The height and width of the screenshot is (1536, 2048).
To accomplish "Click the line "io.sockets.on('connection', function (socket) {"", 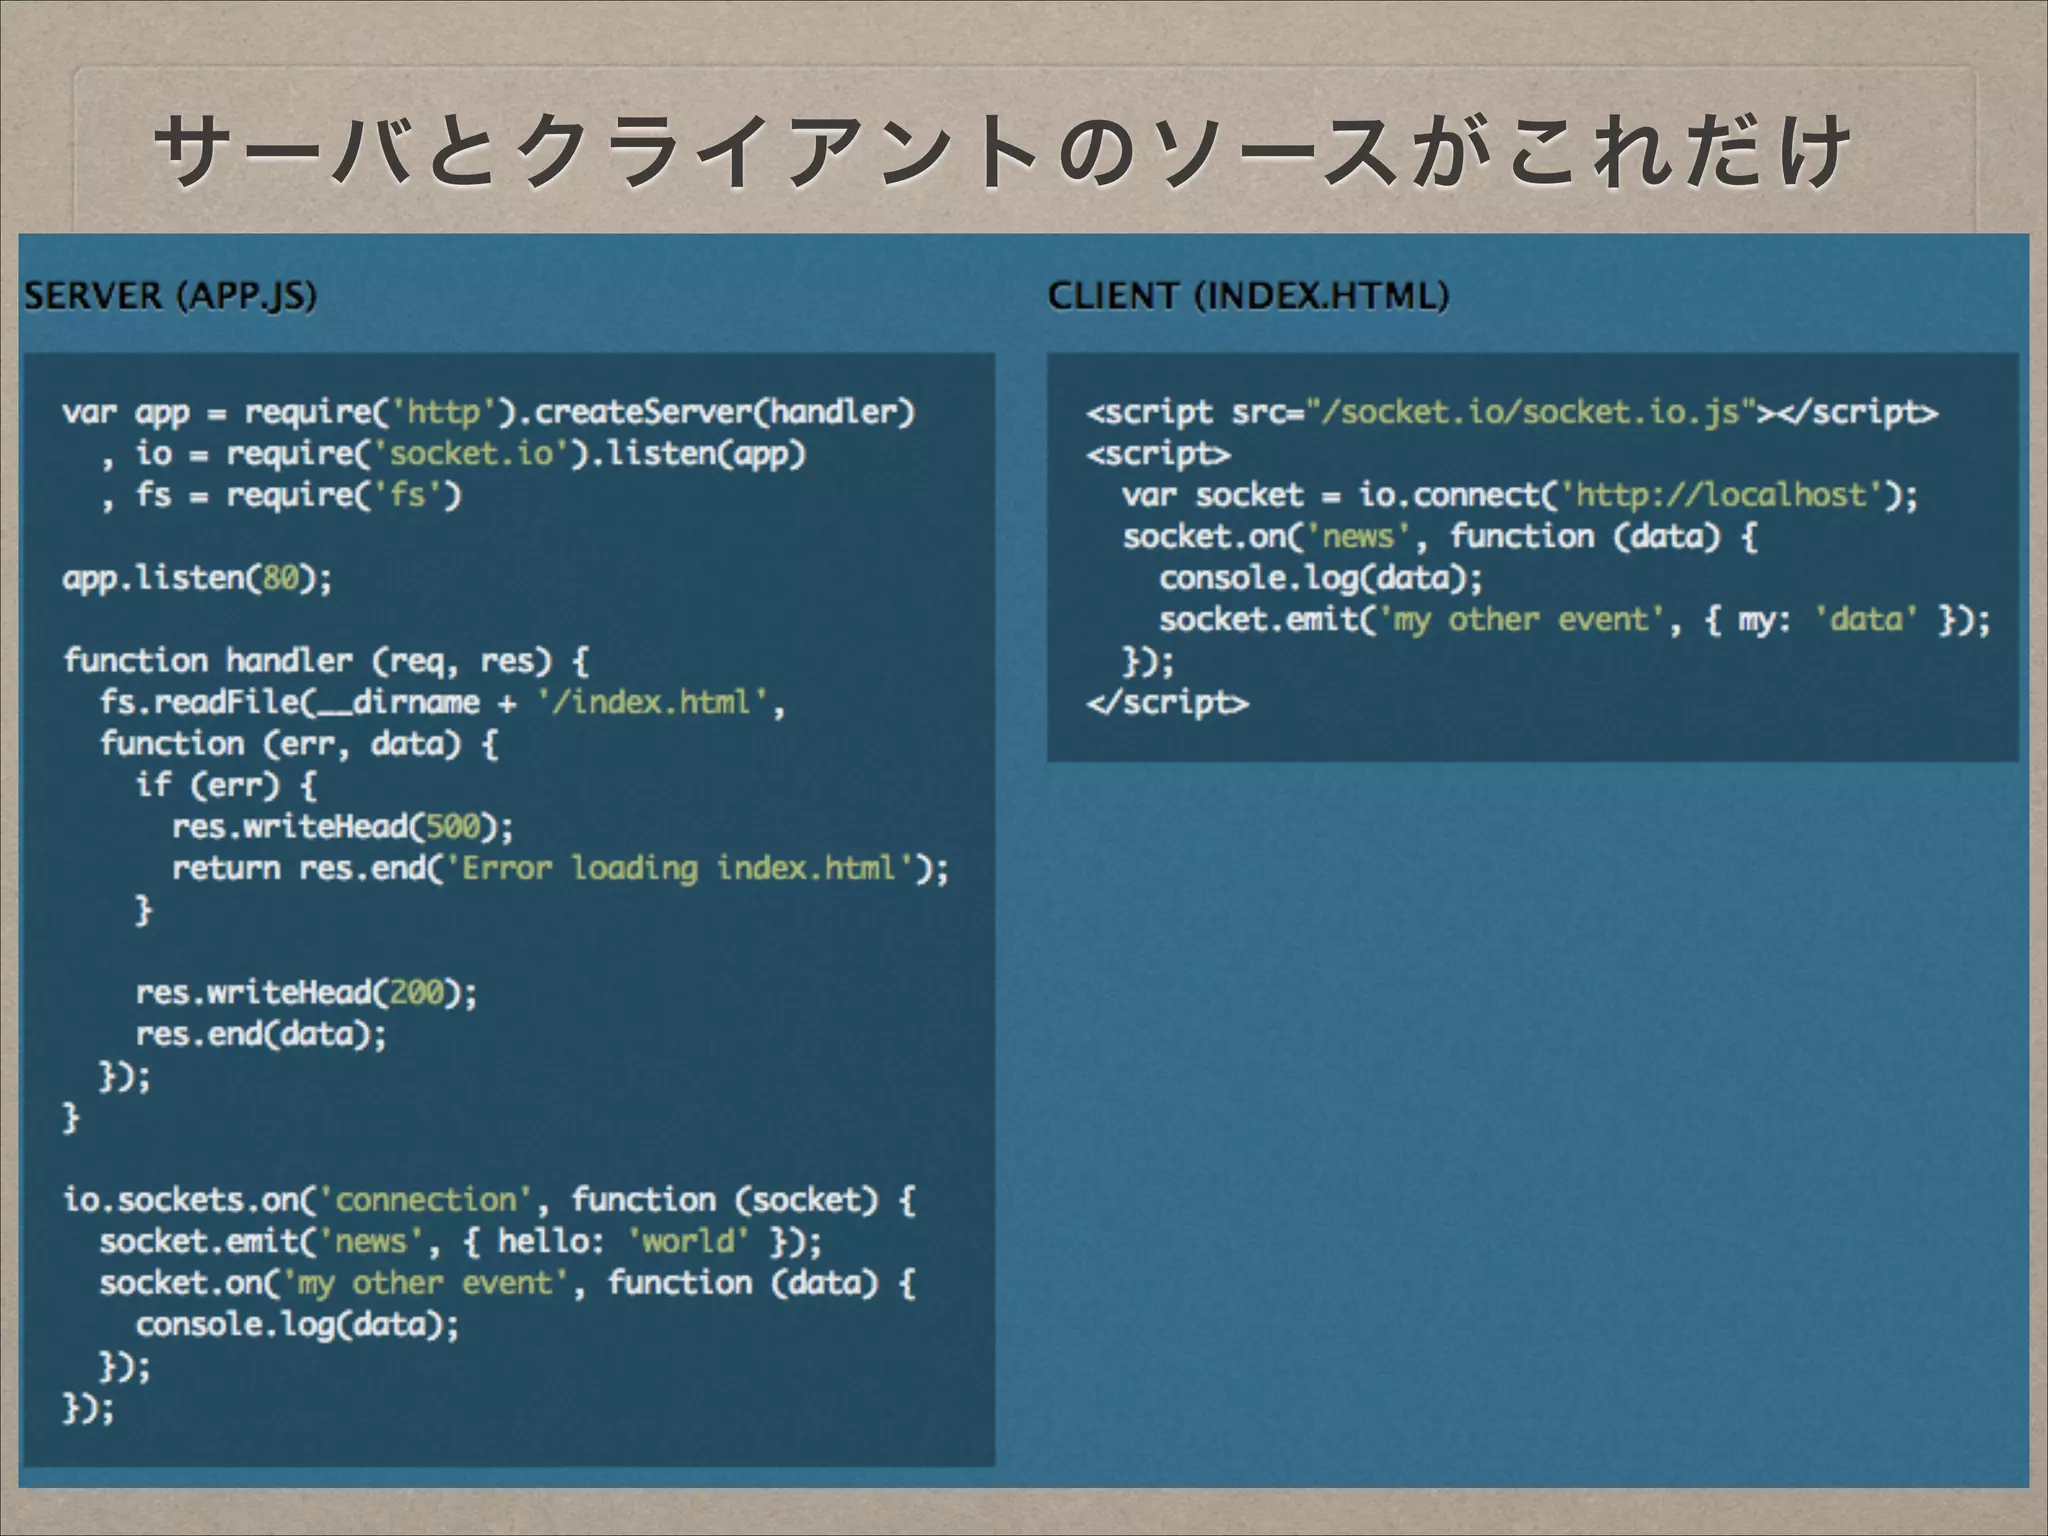I will point(488,1200).
